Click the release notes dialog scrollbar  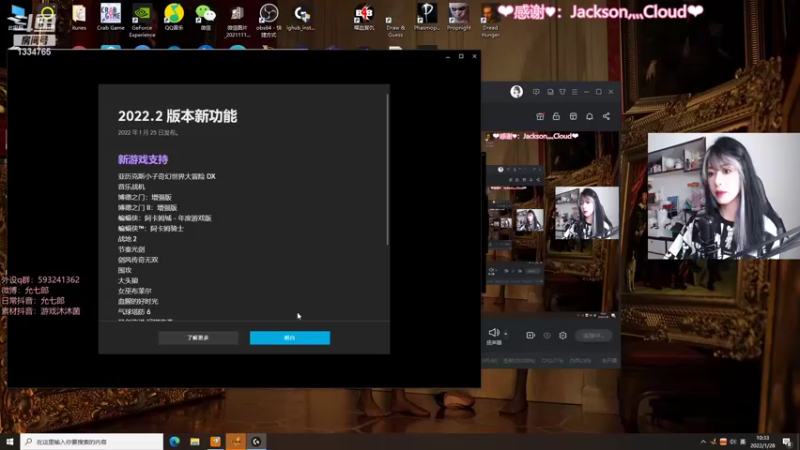click(x=388, y=169)
